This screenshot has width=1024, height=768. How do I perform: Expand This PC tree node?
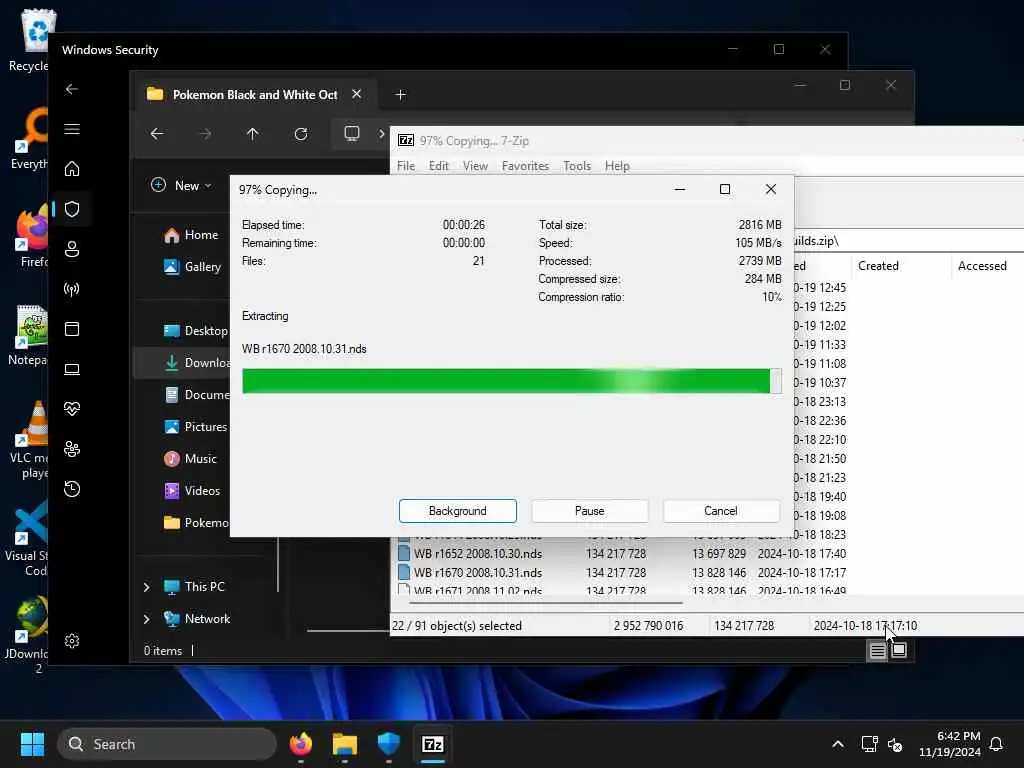(x=146, y=587)
